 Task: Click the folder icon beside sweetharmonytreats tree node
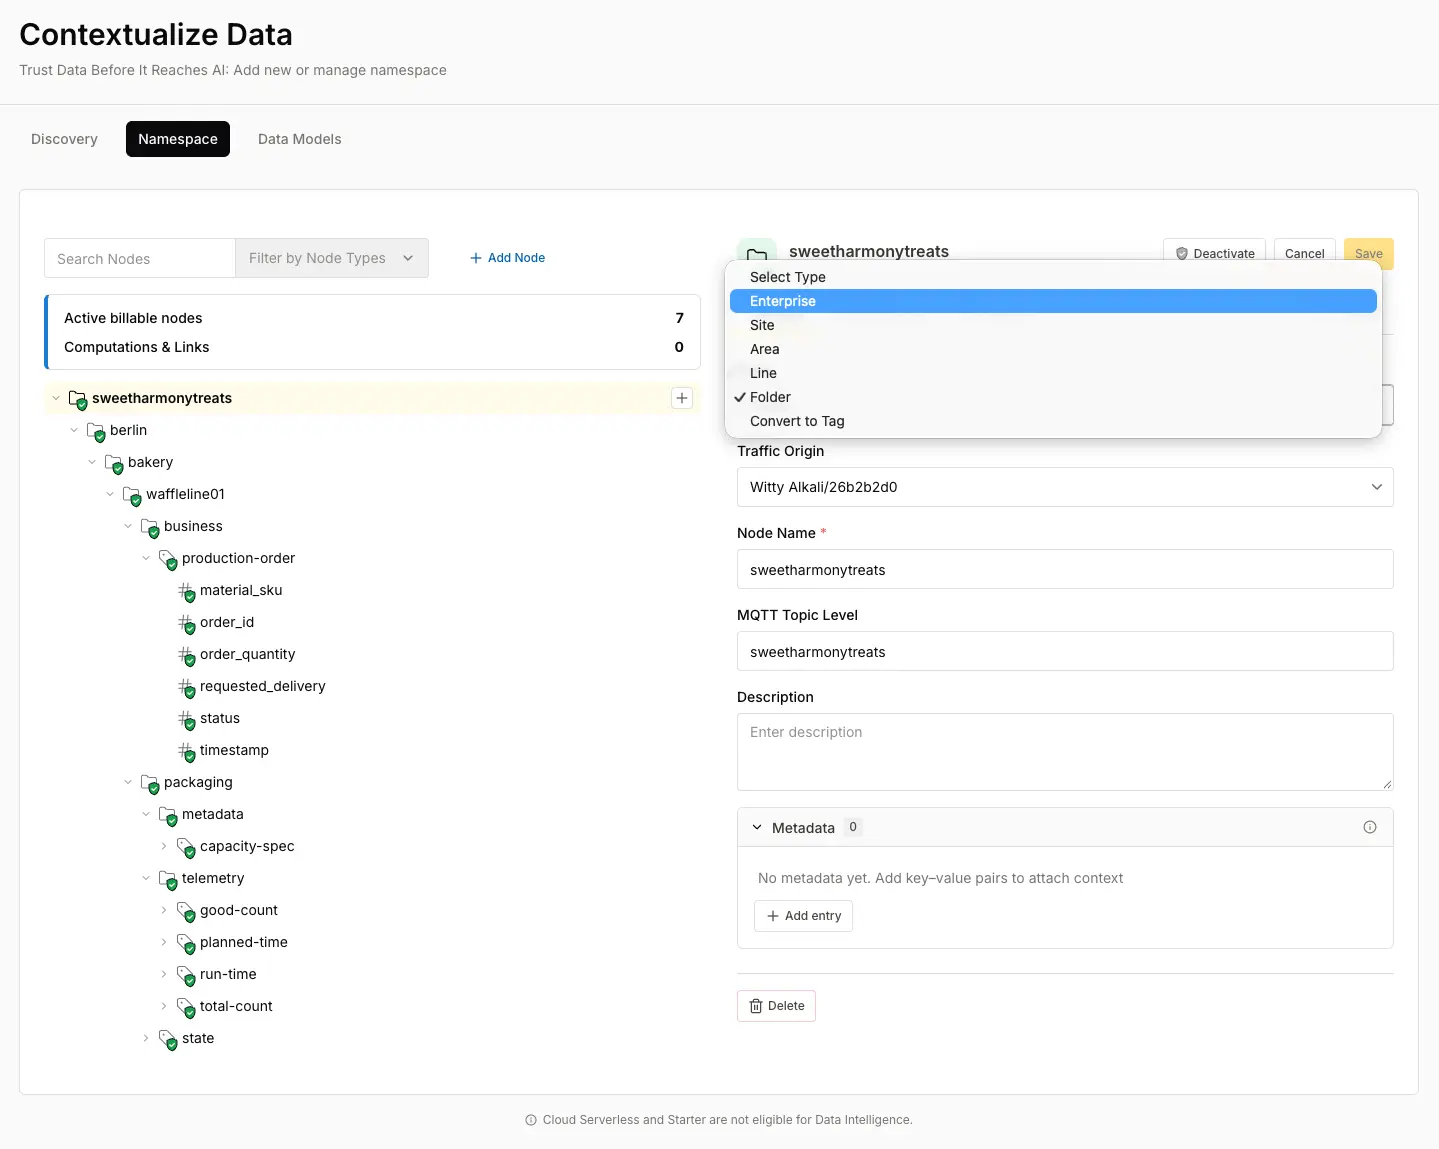pos(77,399)
